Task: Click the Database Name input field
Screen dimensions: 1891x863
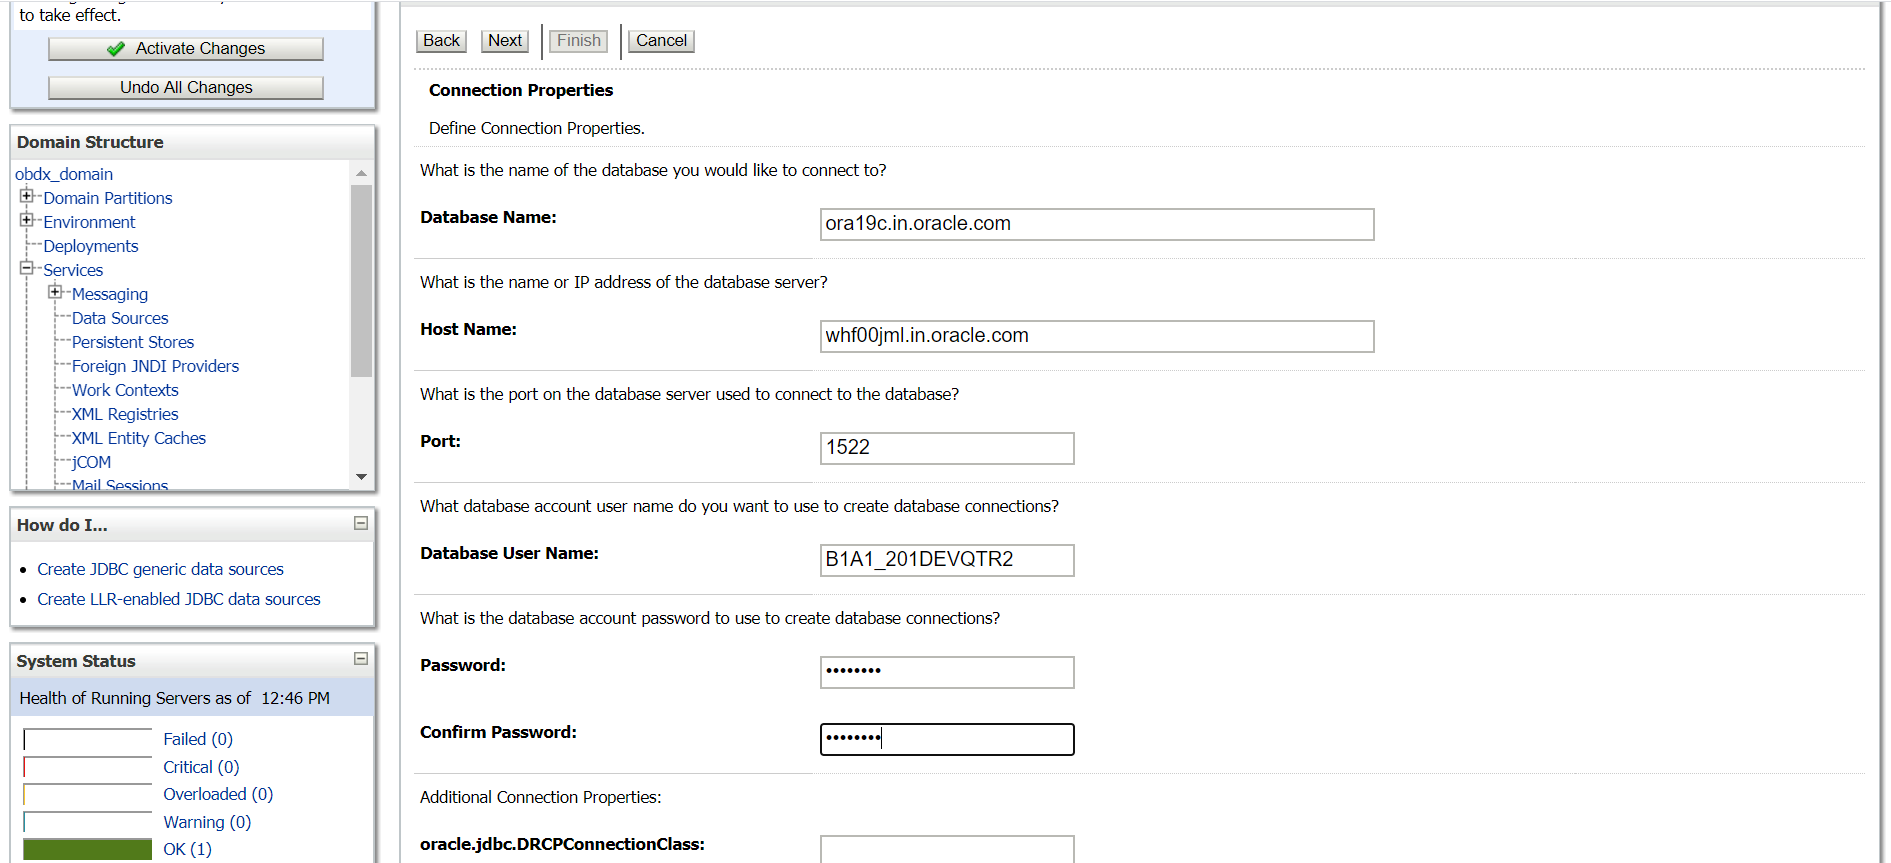Action: coord(1097,224)
